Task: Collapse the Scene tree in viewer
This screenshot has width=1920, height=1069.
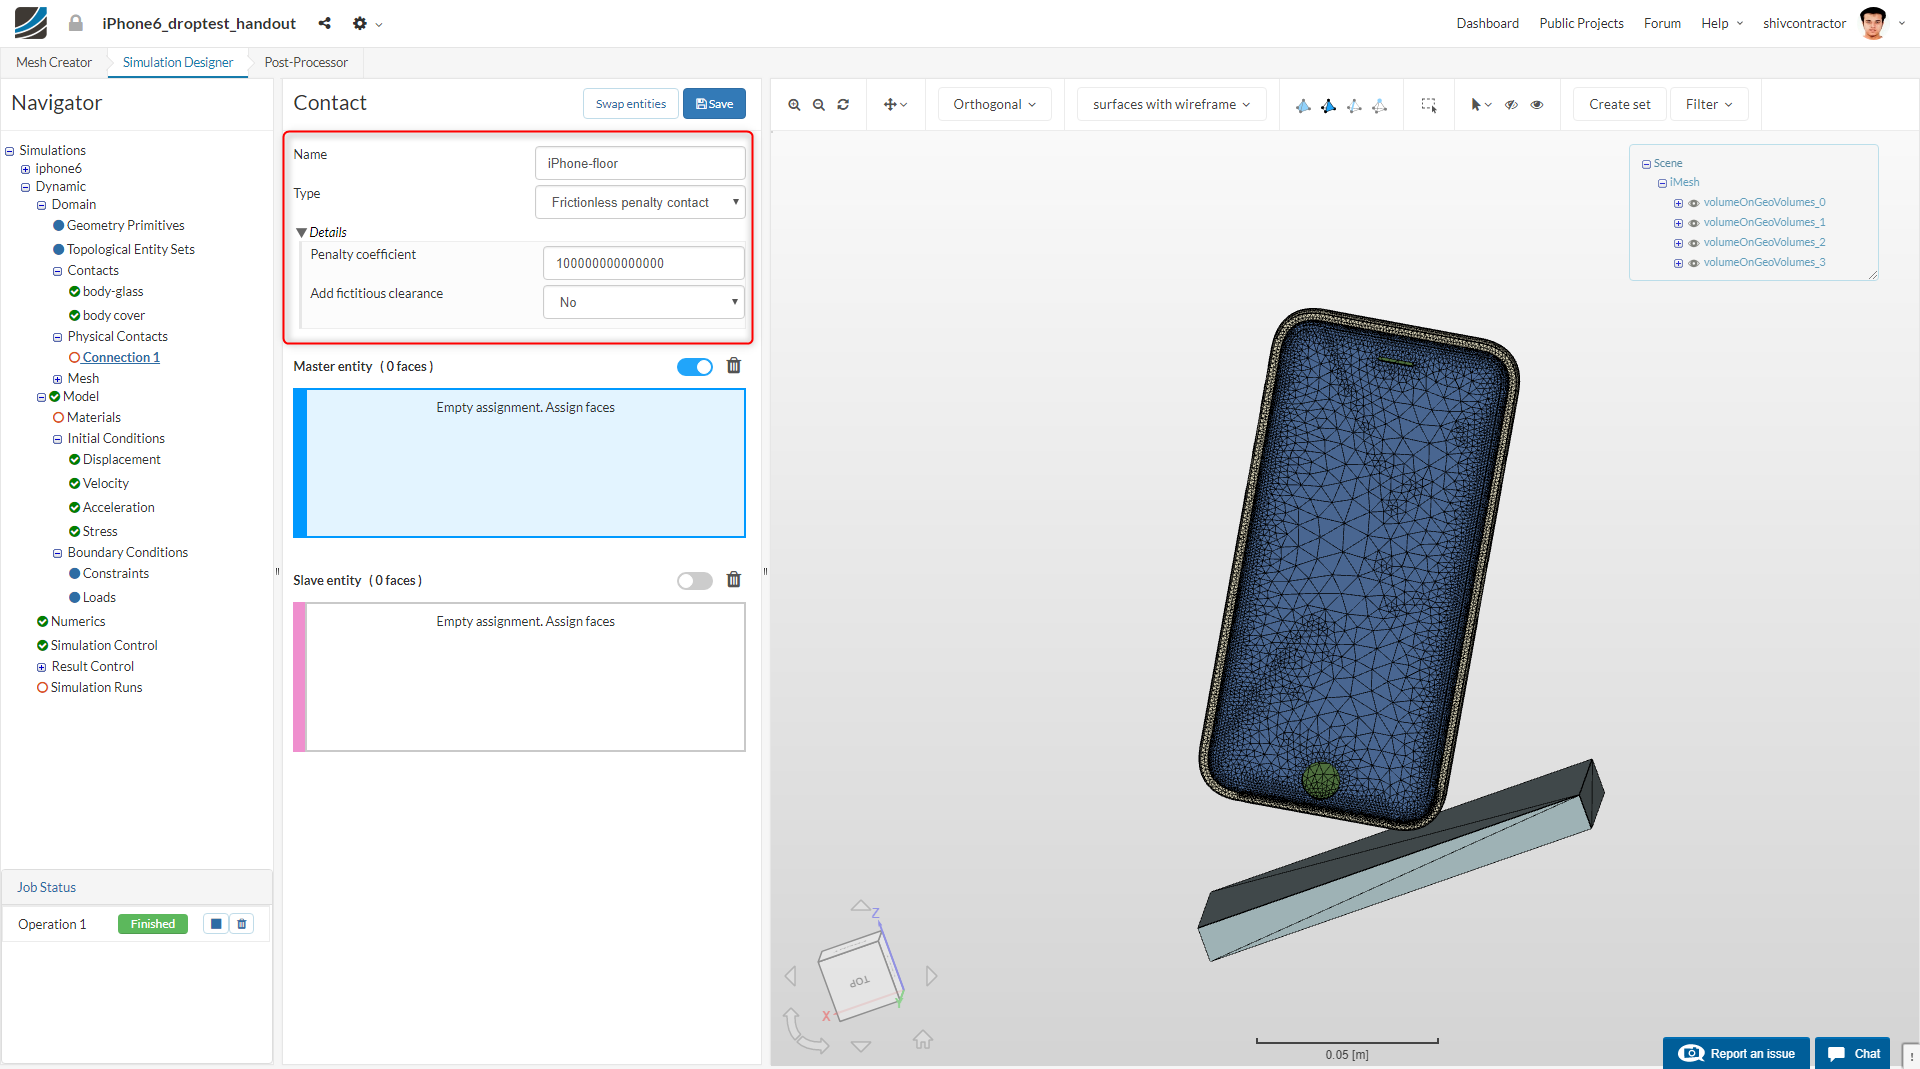Action: (1646, 164)
